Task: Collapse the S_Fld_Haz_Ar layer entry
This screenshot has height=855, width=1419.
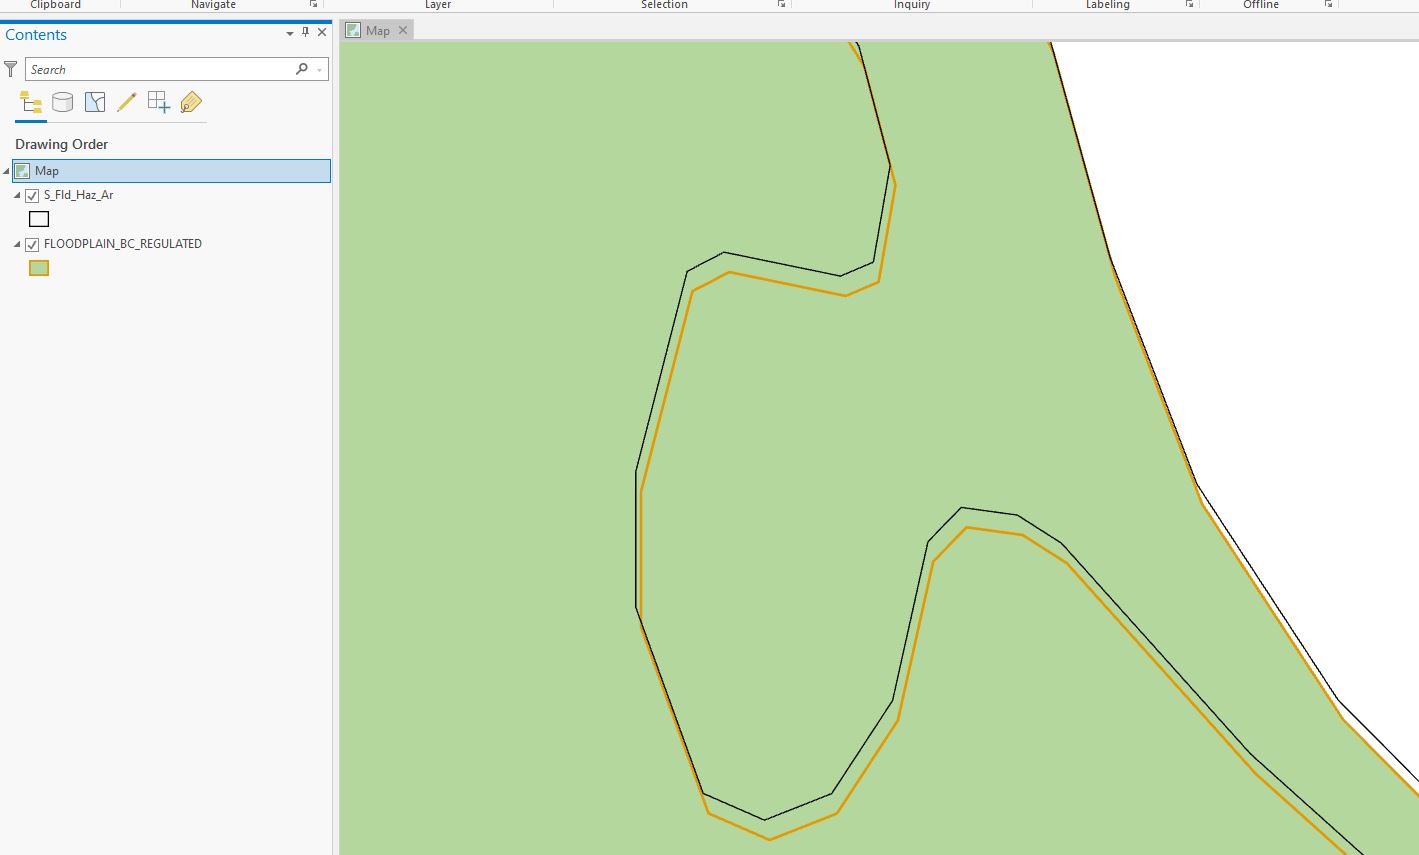Action: point(16,195)
